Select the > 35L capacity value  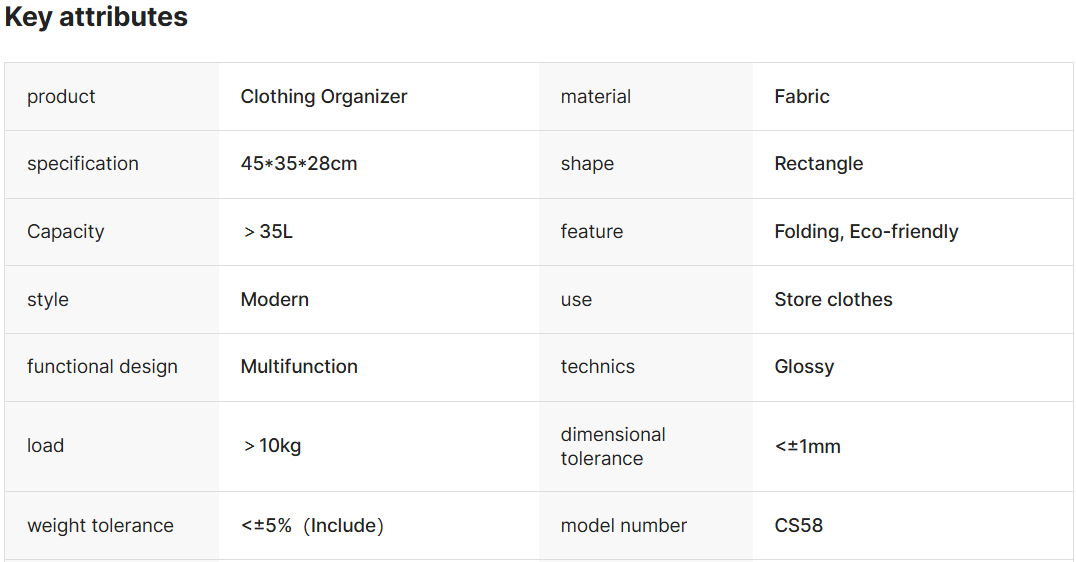click(268, 232)
